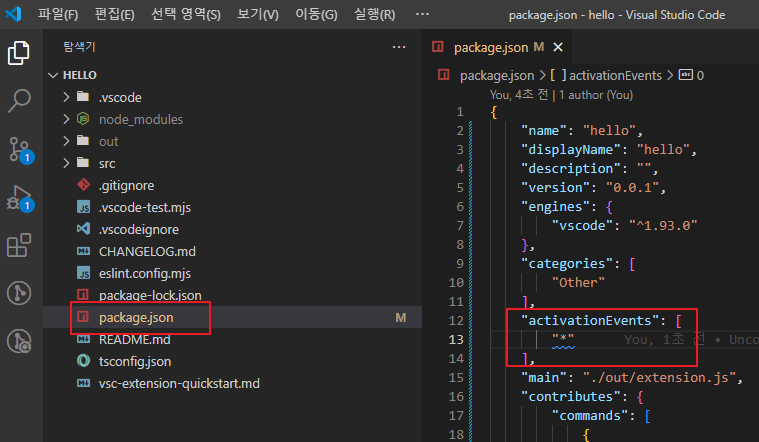Viewport: 759px width, 442px height.
Task: Click the "contributes" key on line 16
Action: (571, 396)
